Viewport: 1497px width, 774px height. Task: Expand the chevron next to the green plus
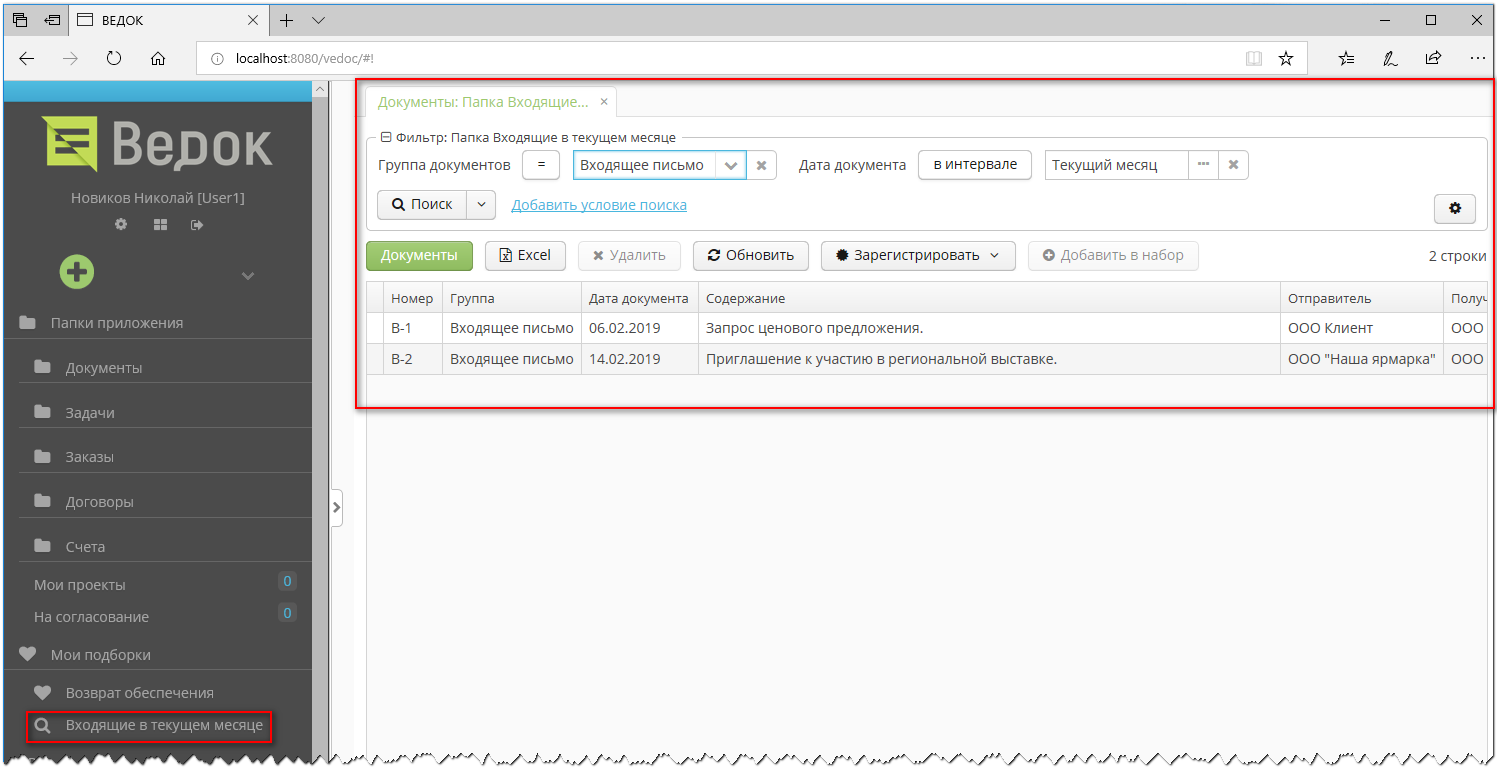point(247,275)
